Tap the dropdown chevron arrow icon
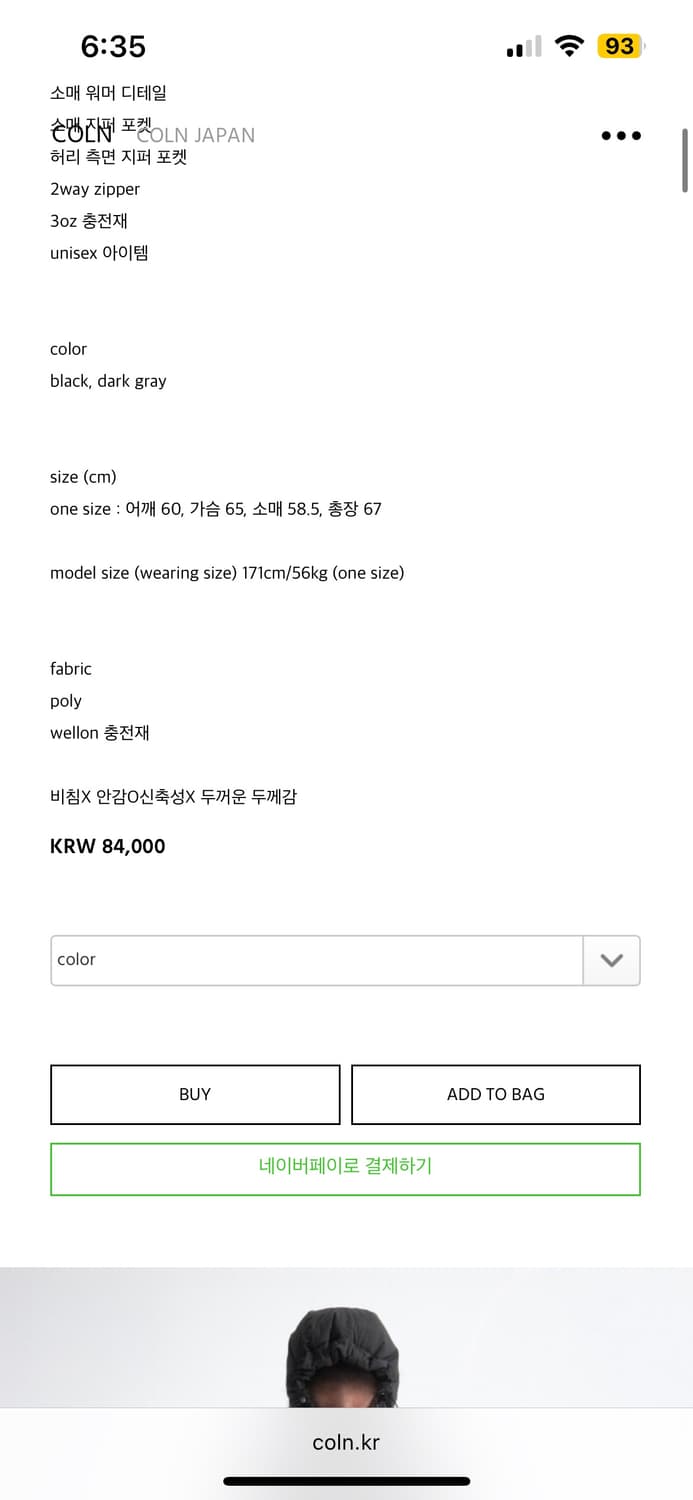Viewport: 693px width, 1500px height. [x=610, y=960]
